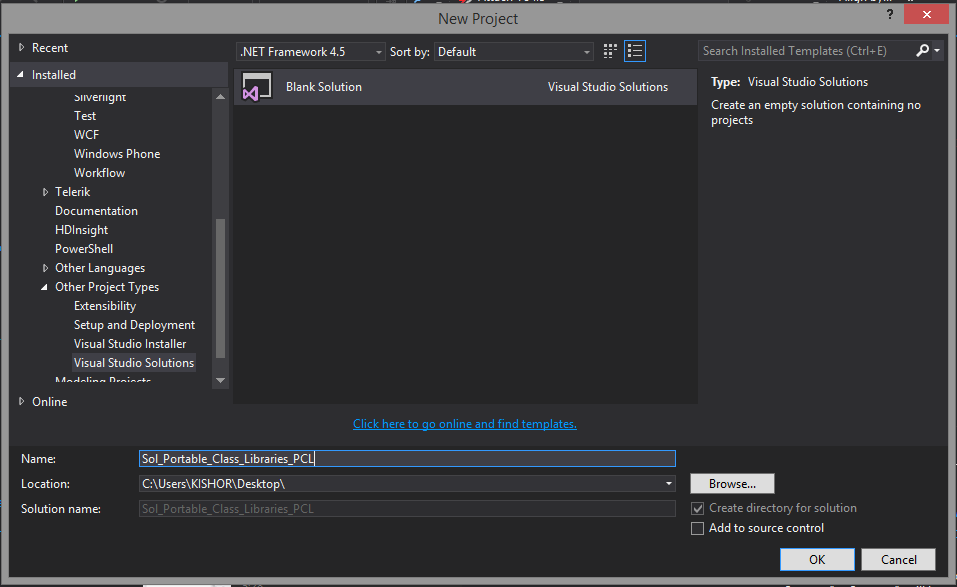This screenshot has height=587, width=957.
Task: Expand the Telerik node
Action: click(x=45, y=192)
